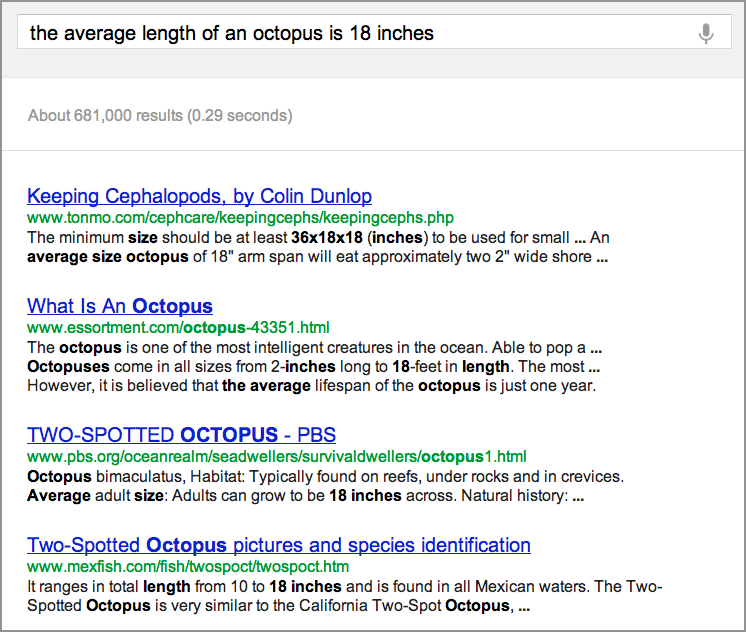Click the Octopuses come in all sizes line

tap(314, 366)
